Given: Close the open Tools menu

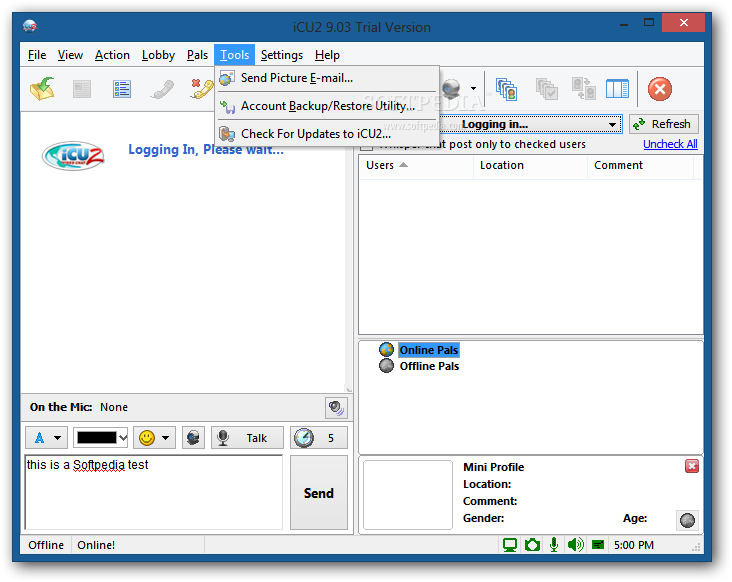Looking at the screenshot, I should pos(234,55).
